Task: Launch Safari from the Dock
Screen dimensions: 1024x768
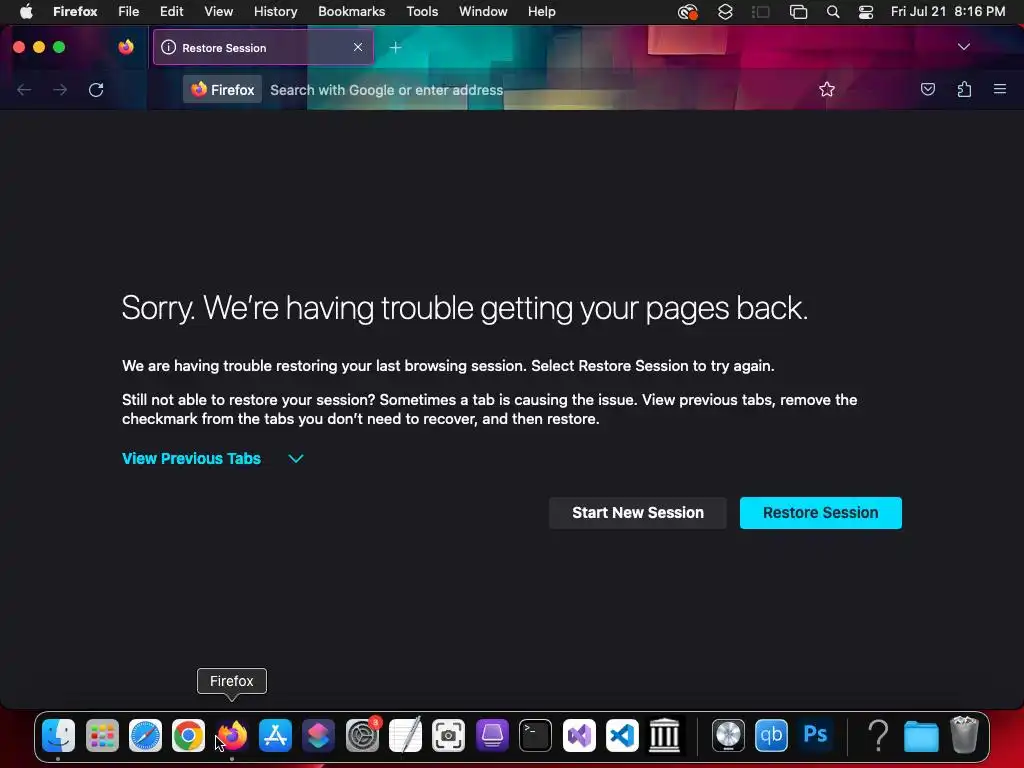Action: 145,735
